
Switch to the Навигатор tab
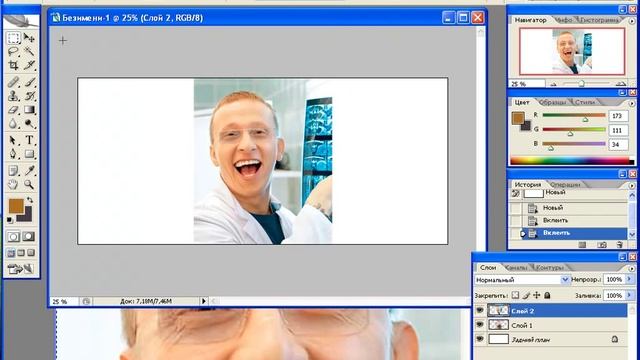point(530,20)
